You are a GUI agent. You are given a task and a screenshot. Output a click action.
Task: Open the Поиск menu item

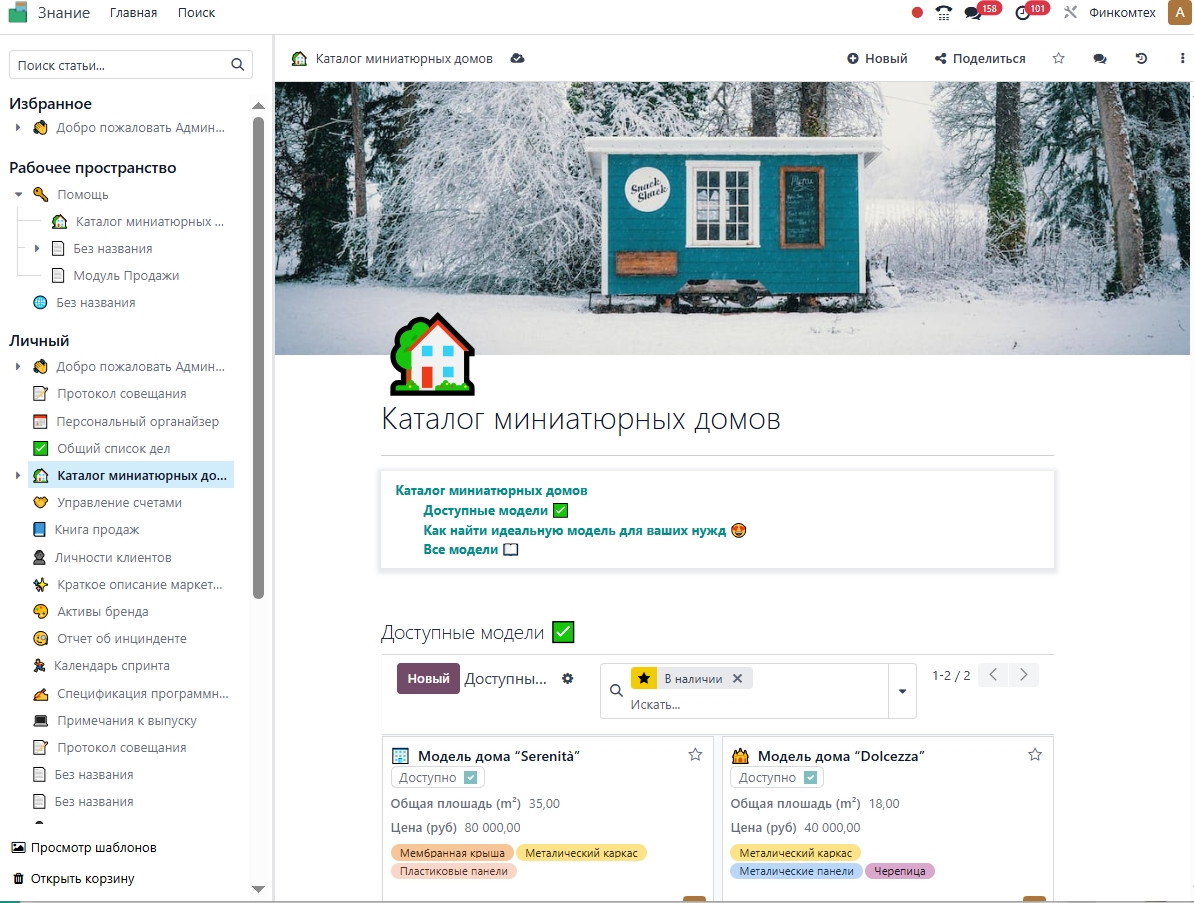[196, 13]
